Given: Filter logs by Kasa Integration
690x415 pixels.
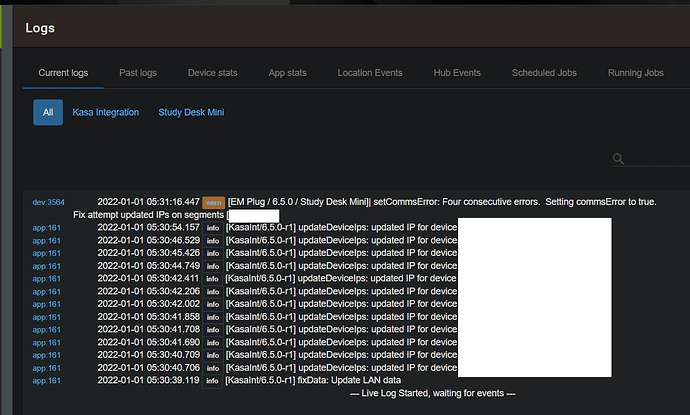Looking at the screenshot, I should 106,113.
